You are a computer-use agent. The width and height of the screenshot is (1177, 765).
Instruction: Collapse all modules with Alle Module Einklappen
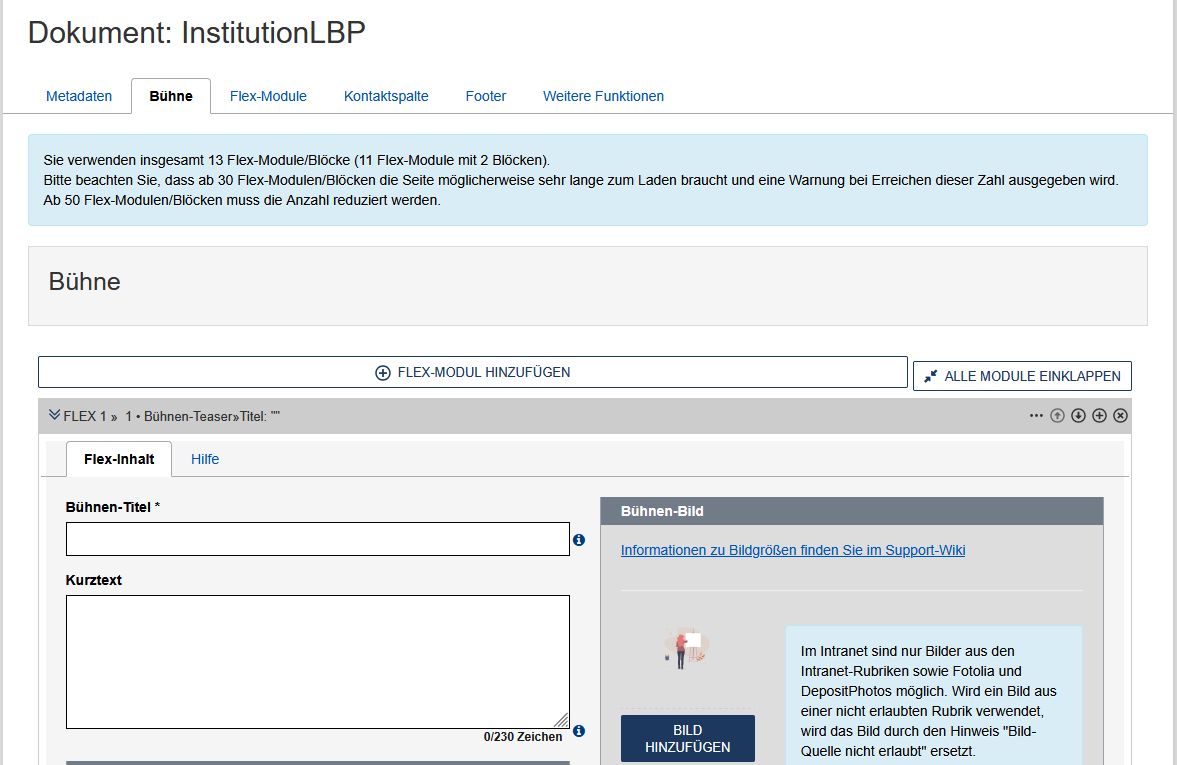[1022, 376]
